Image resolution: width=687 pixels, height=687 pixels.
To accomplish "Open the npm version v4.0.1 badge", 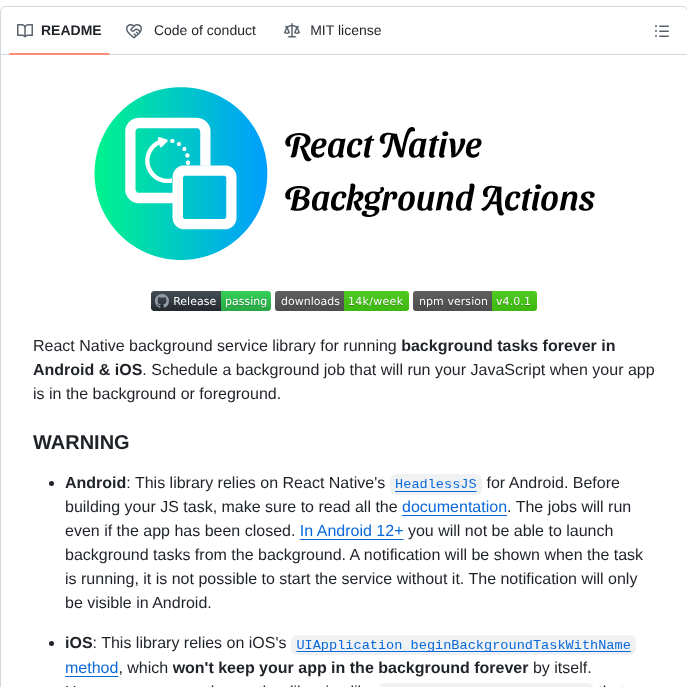I will (x=475, y=301).
